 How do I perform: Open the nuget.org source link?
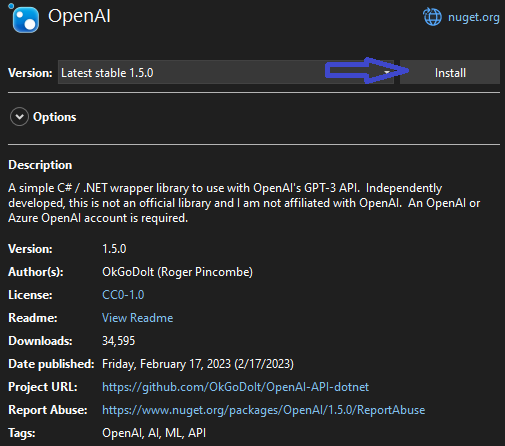(x=473, y=17)
